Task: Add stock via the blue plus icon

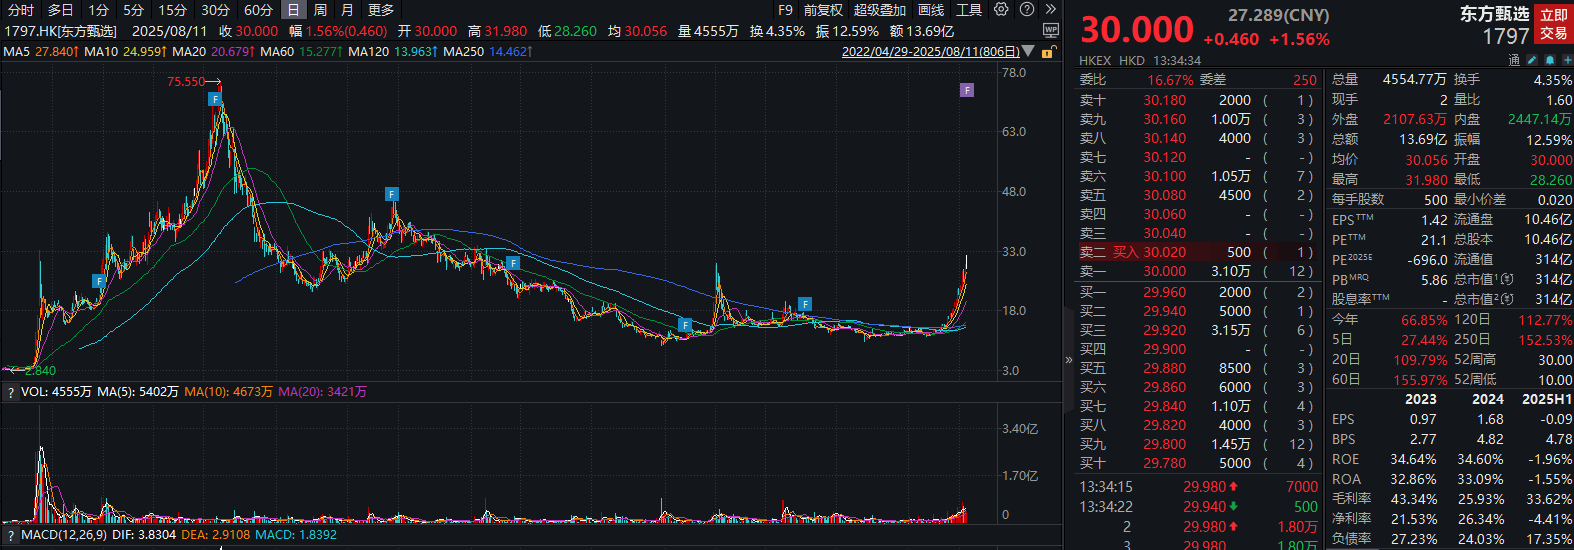Action: [x=1567, y=60]
